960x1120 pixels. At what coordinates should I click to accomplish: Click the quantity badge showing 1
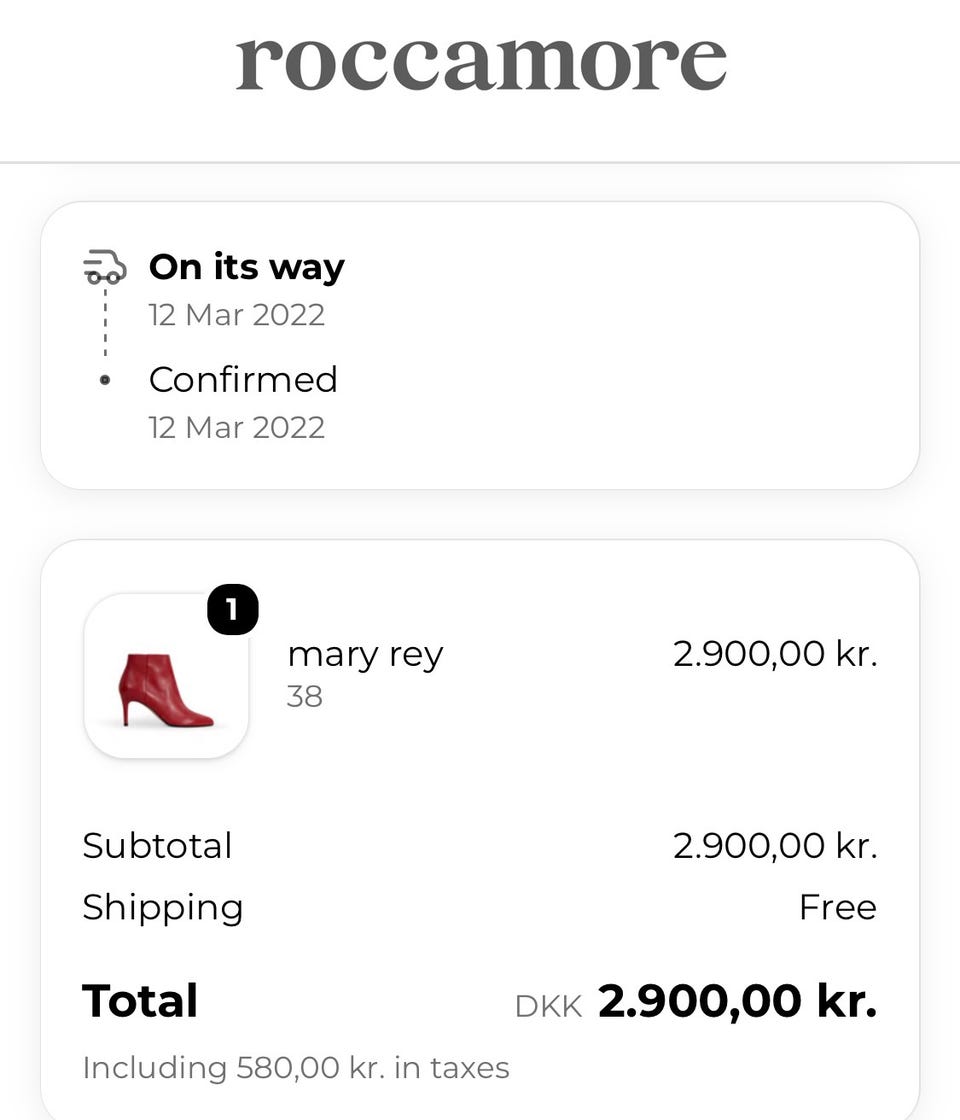(233, 609)
